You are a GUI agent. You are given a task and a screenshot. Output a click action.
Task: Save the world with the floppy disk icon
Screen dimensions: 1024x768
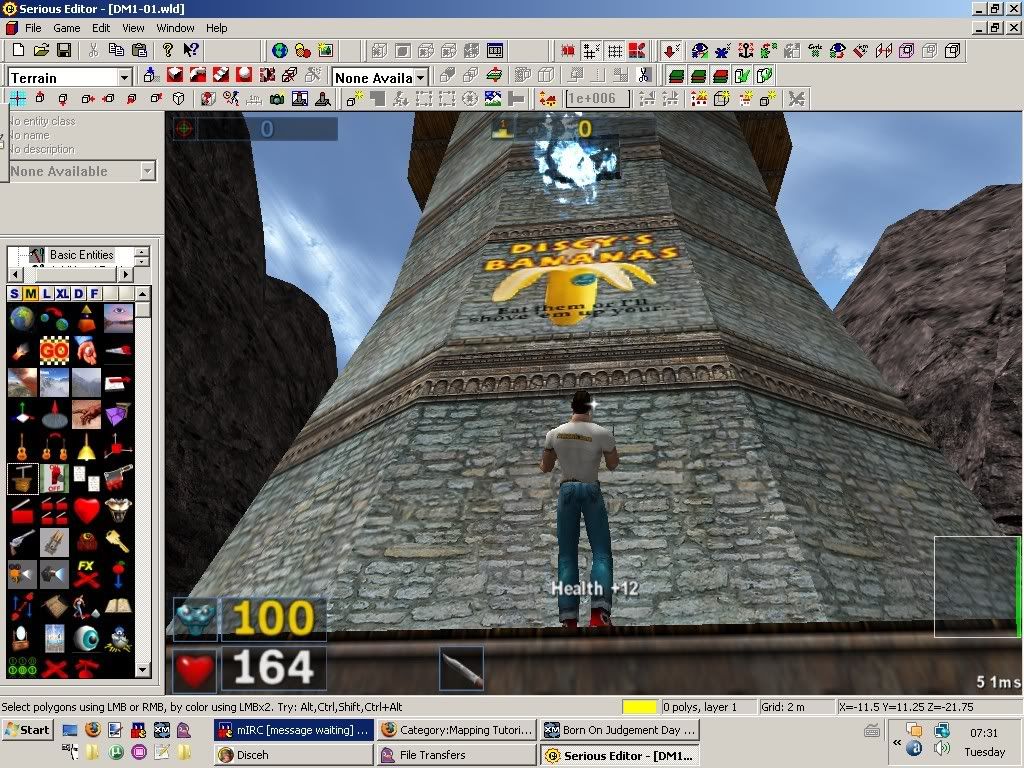(64, 50)
